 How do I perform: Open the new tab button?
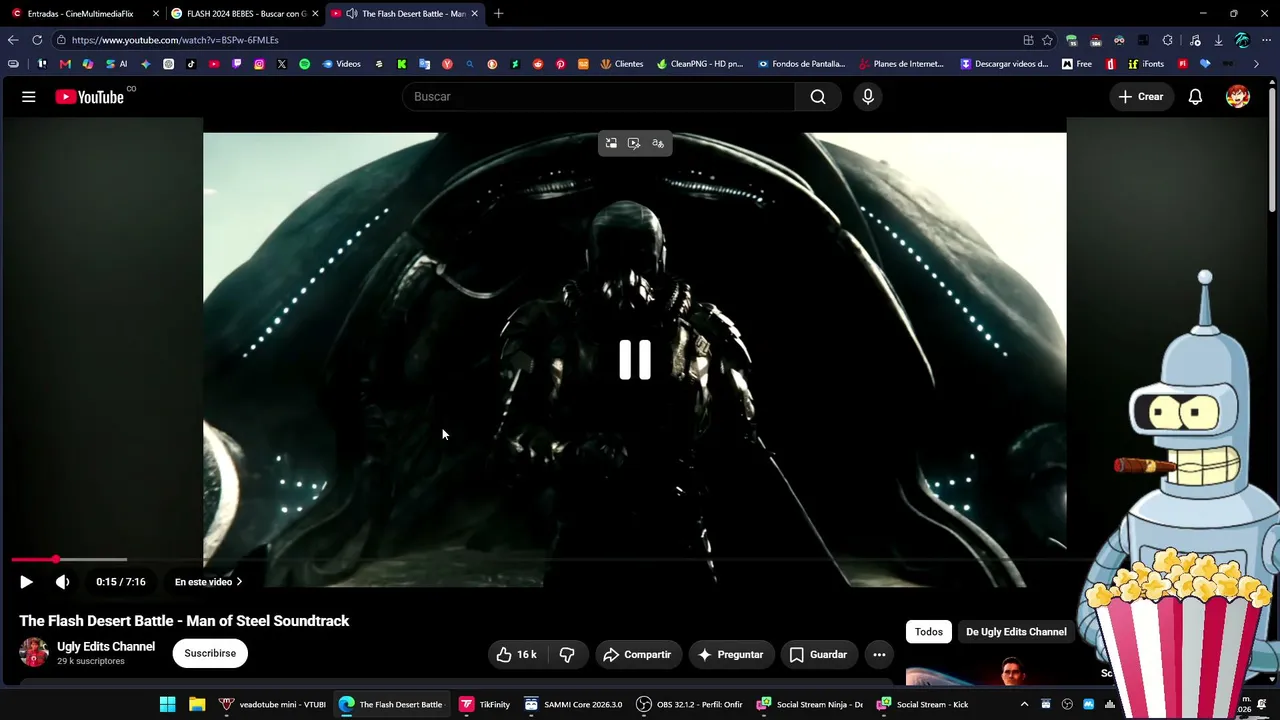[x=498, y=13]
